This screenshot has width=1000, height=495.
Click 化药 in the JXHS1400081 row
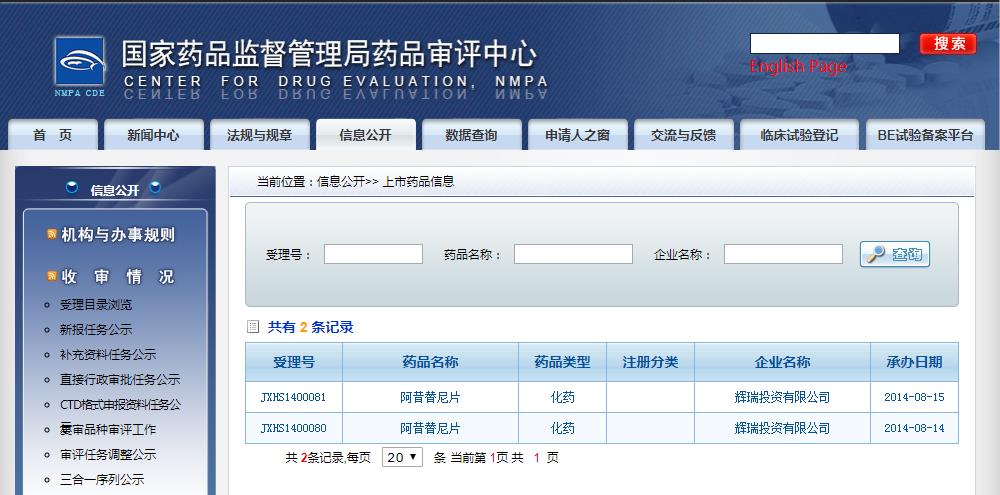(562, 397)
